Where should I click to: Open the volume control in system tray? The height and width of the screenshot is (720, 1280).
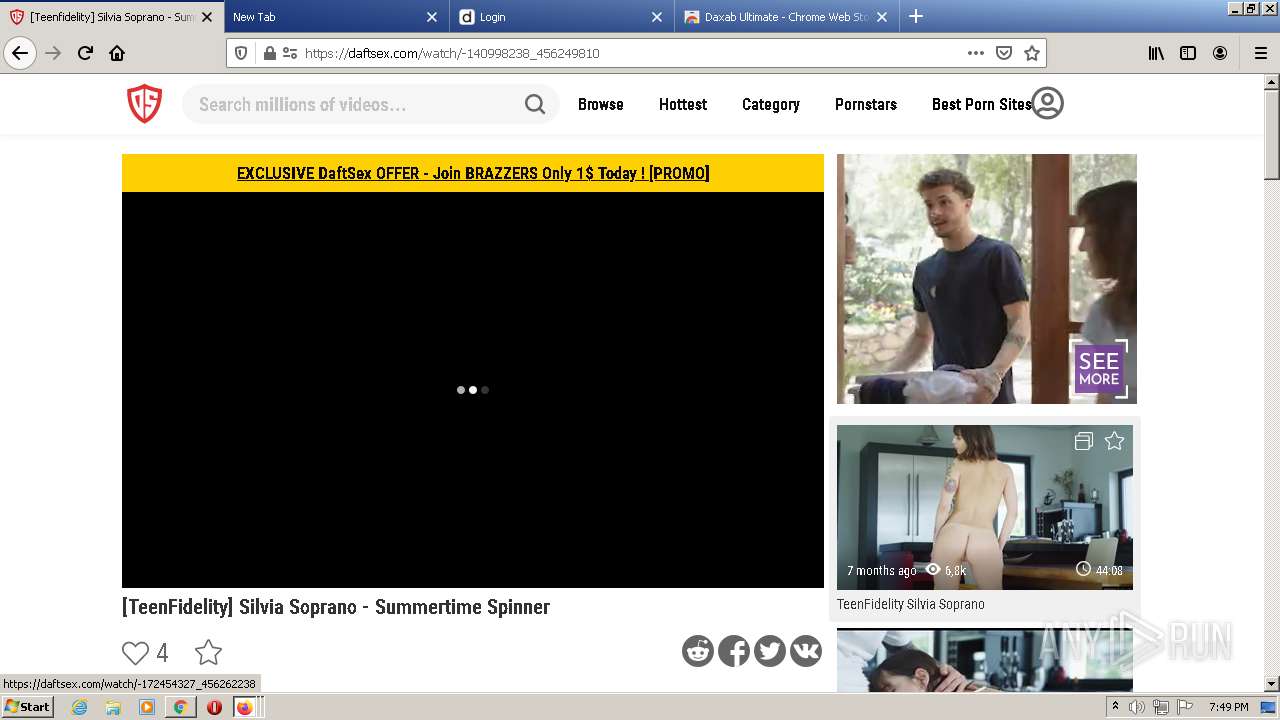[1137, 707]
